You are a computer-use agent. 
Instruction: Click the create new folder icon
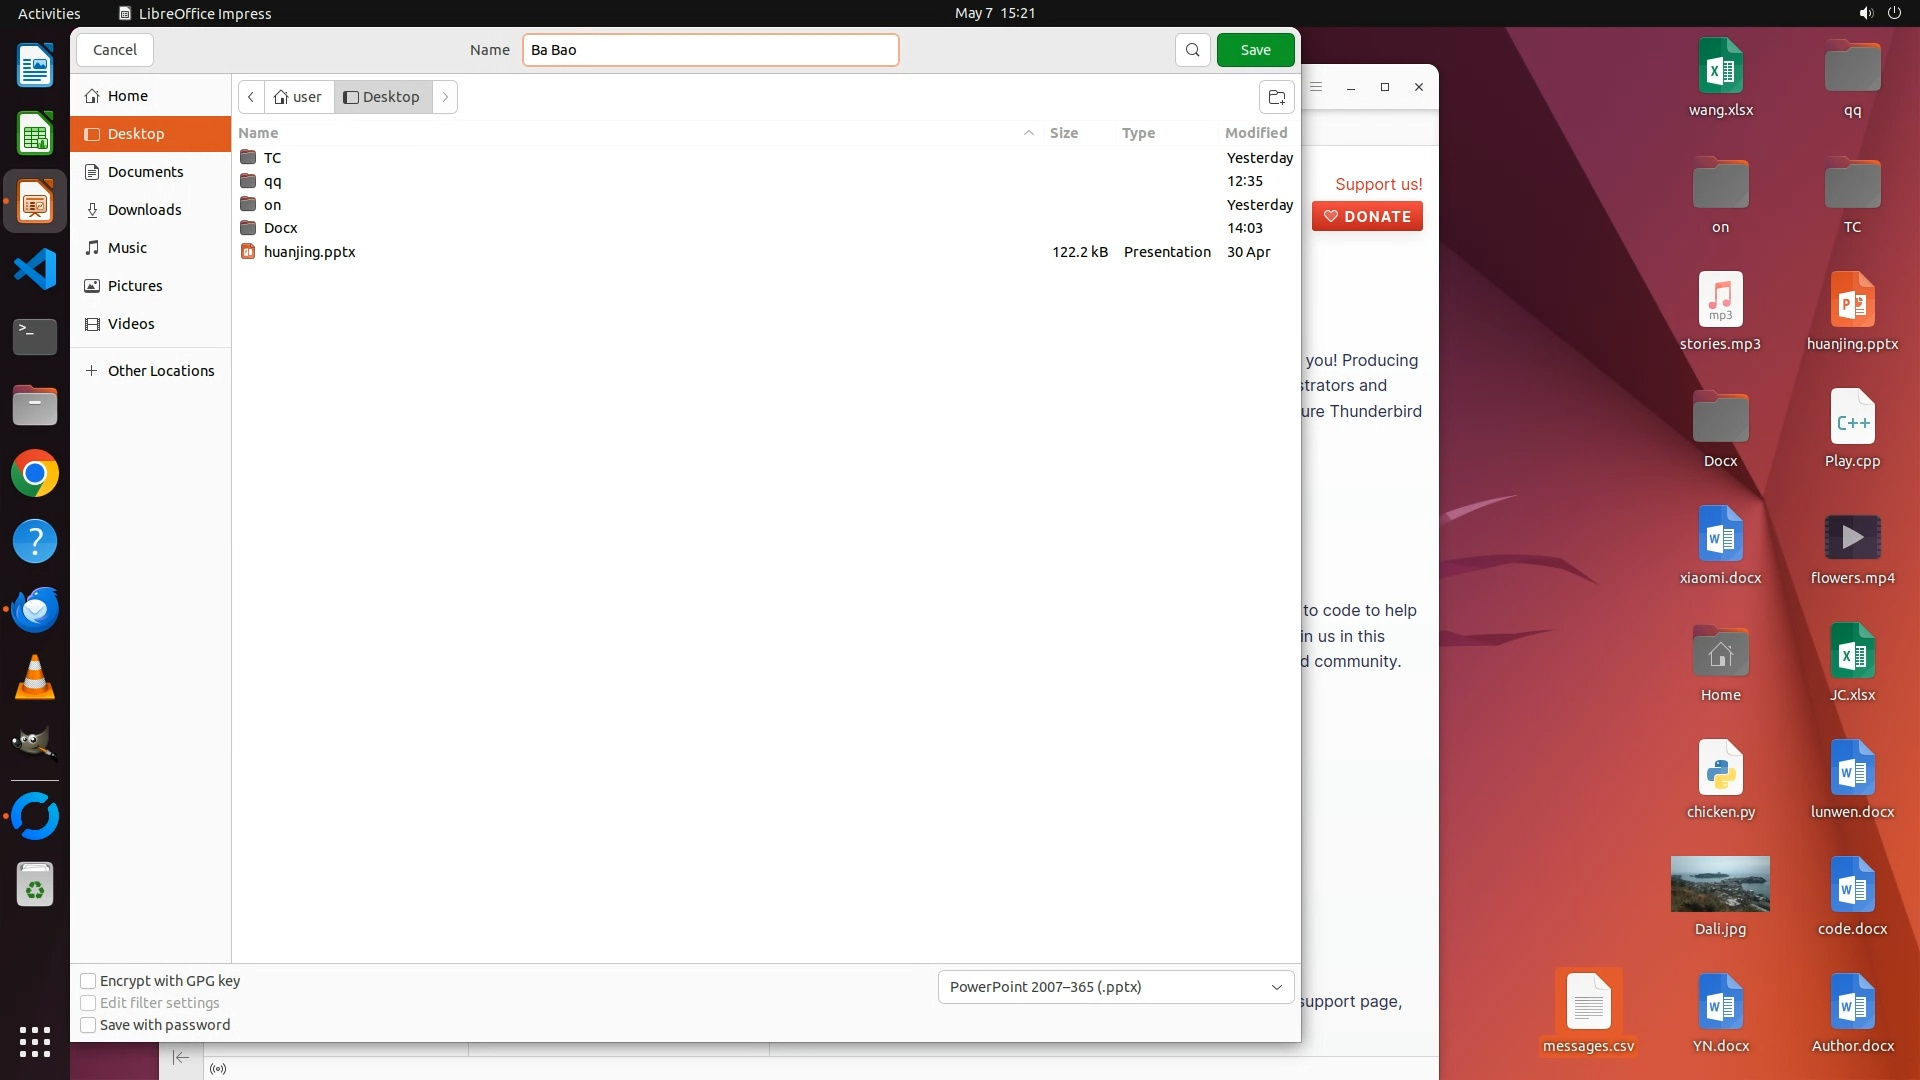(1276, 97)
